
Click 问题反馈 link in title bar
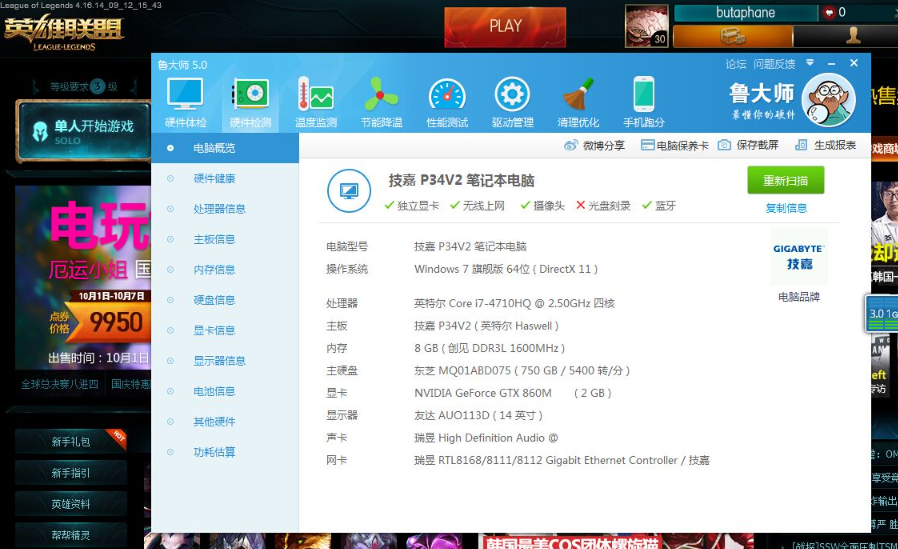tap(774, 64)
